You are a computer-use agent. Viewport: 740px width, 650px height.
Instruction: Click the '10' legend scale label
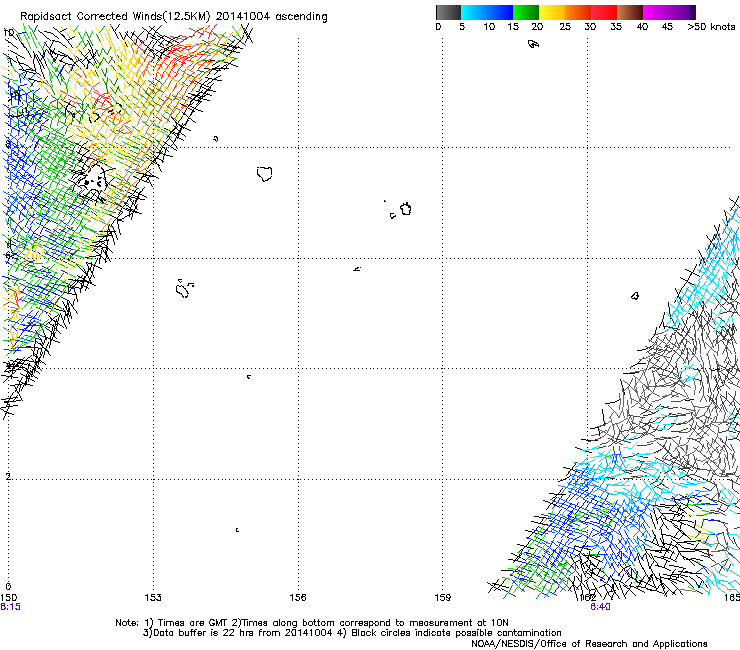[x=489, y=27]
